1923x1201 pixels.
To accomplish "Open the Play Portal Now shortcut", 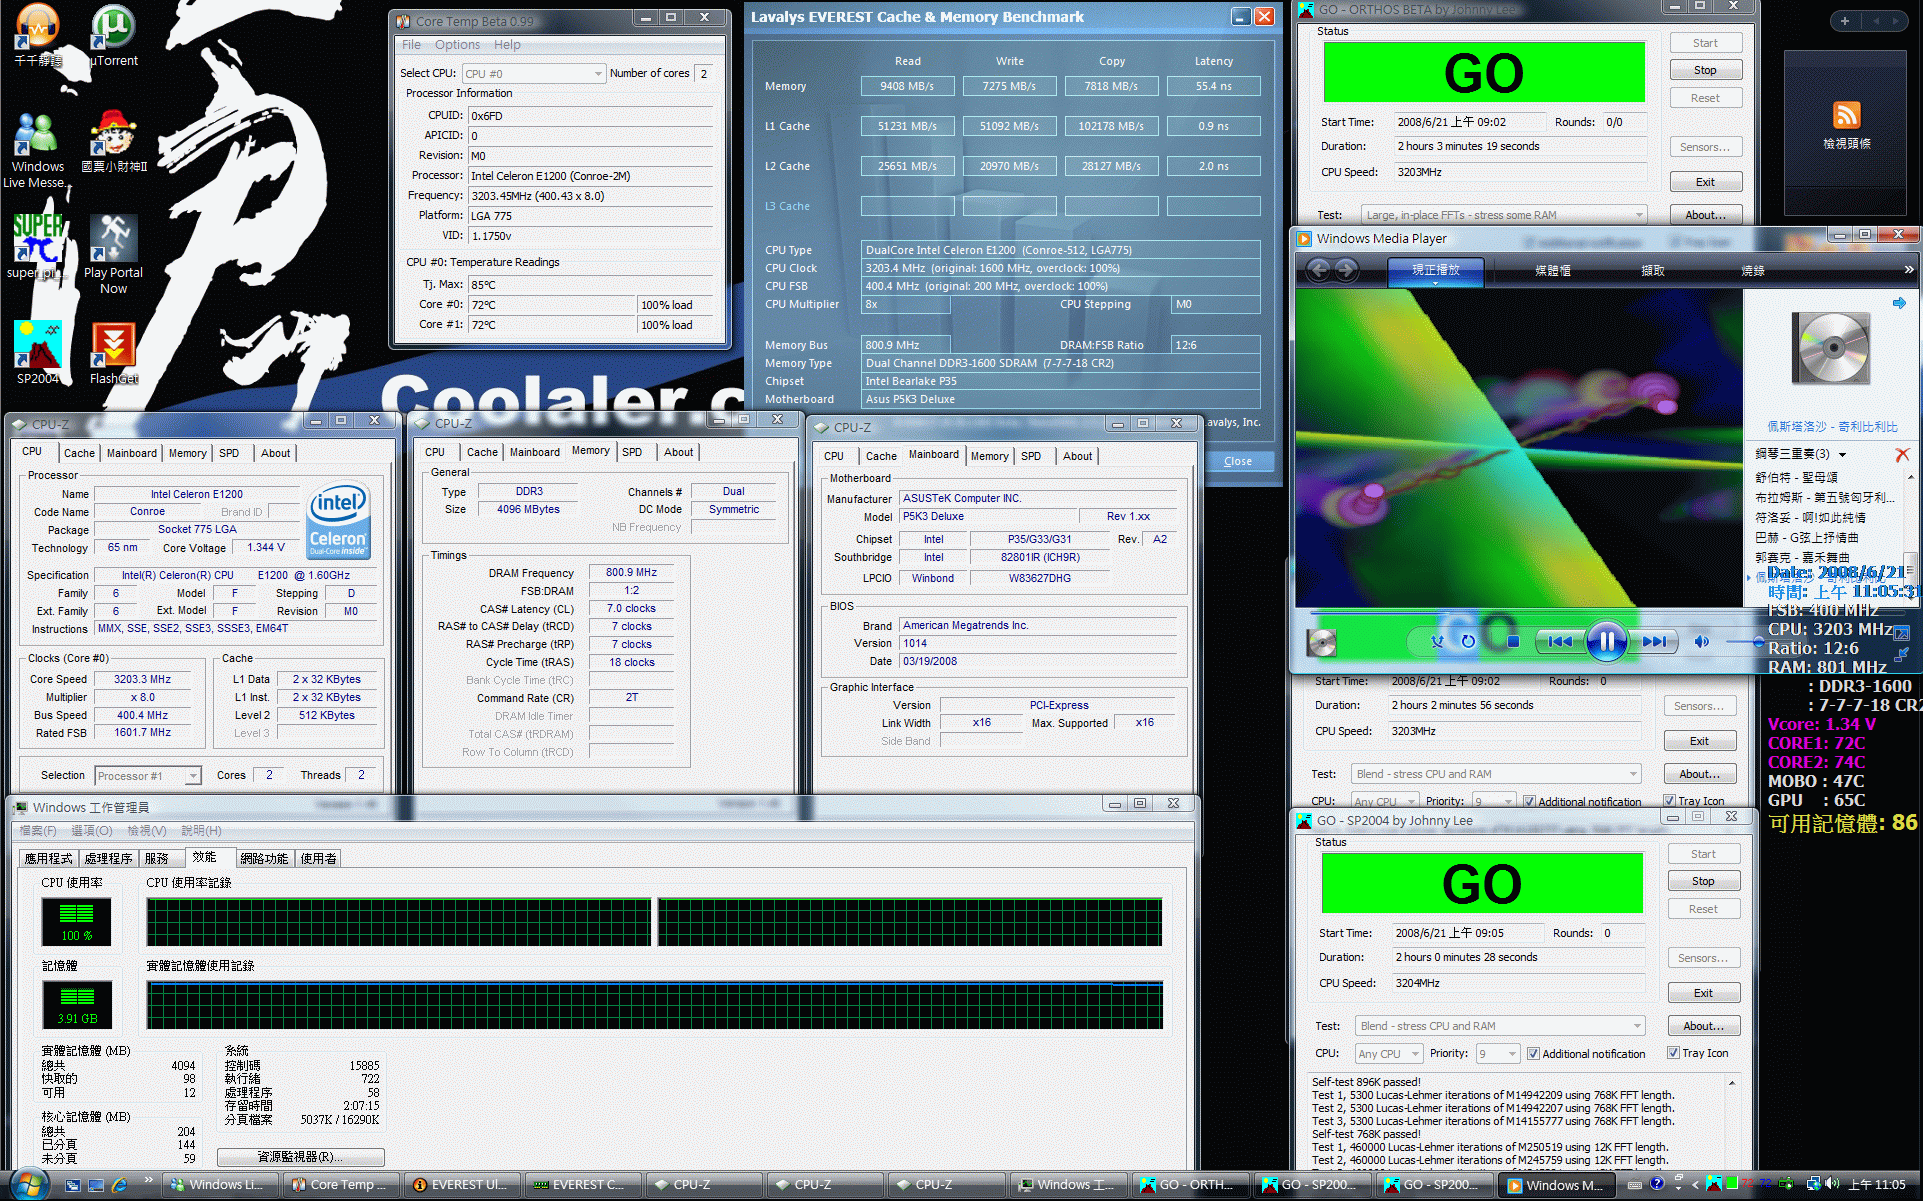I will pos(113,255).
